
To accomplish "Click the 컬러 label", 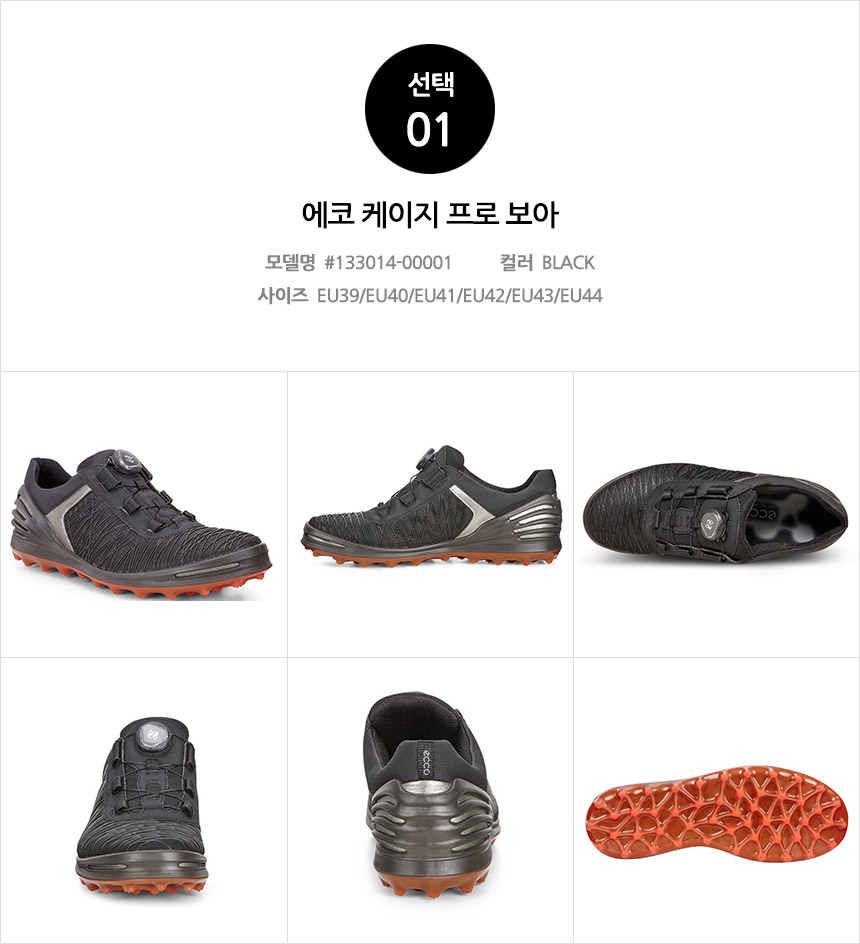I will pyautogui.click(x=516, y=262).
